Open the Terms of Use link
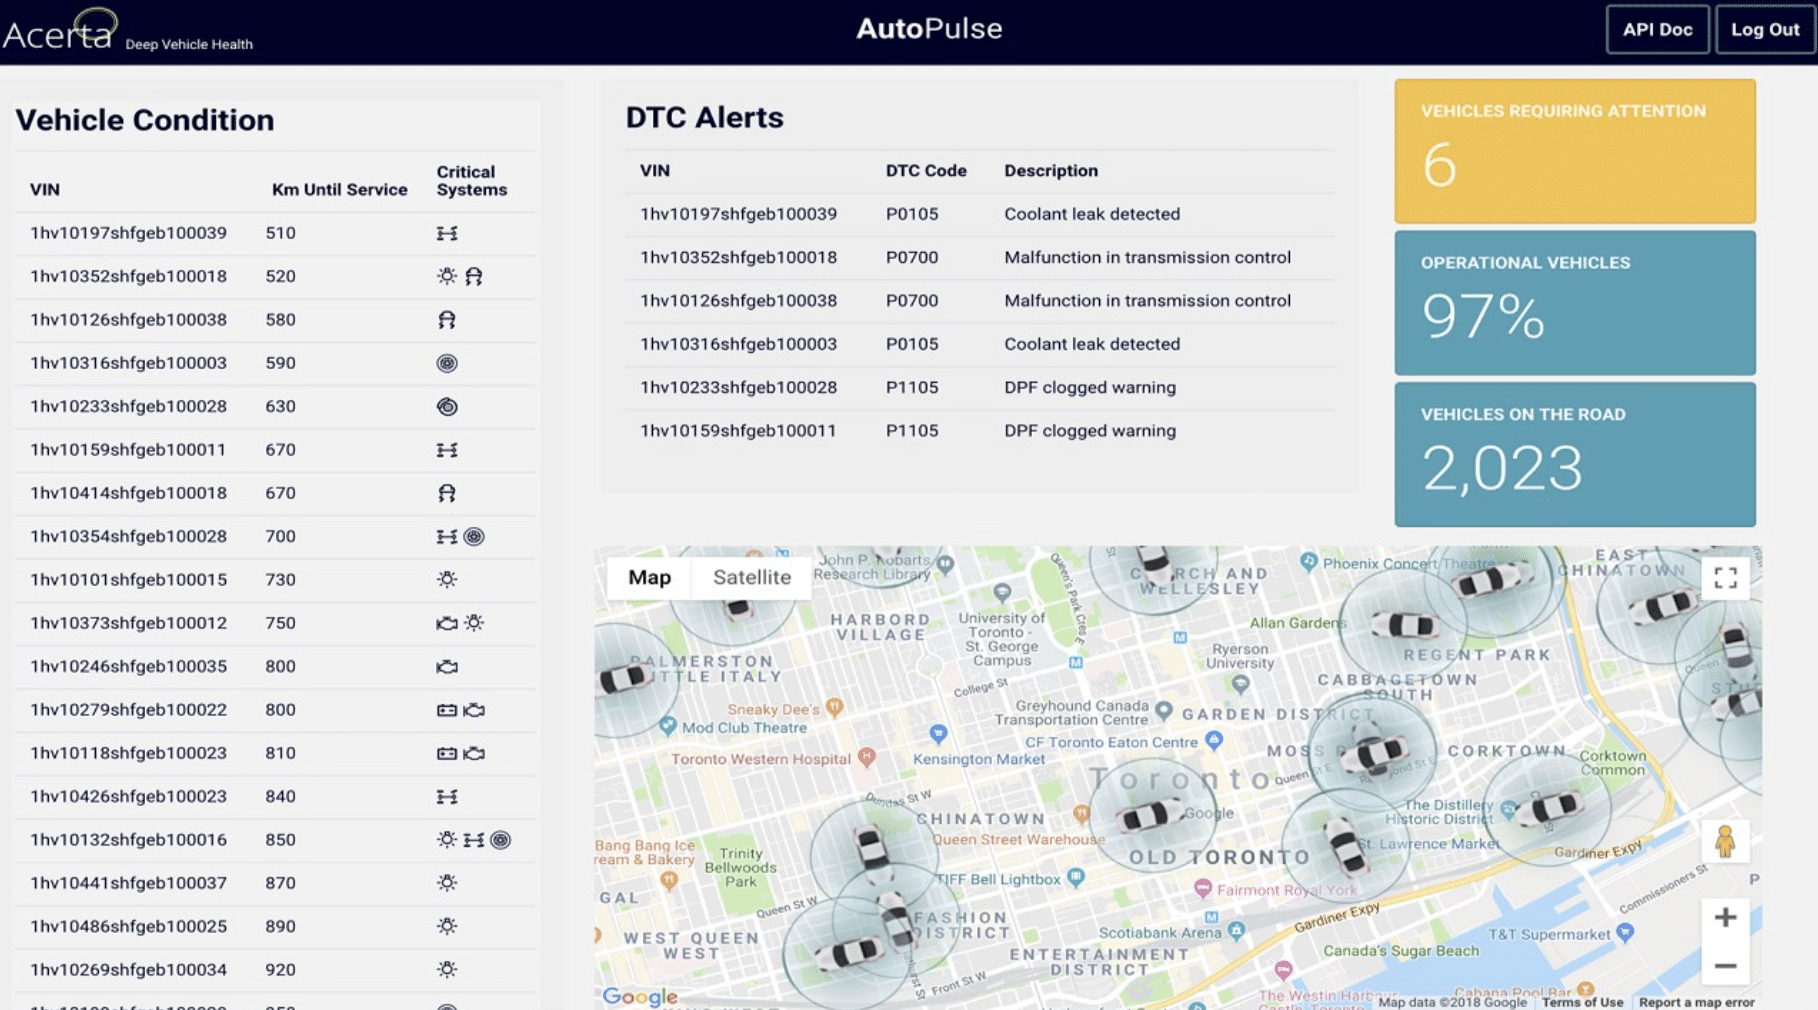Screen dimensions: 1818x1010 (1583, 1002)
